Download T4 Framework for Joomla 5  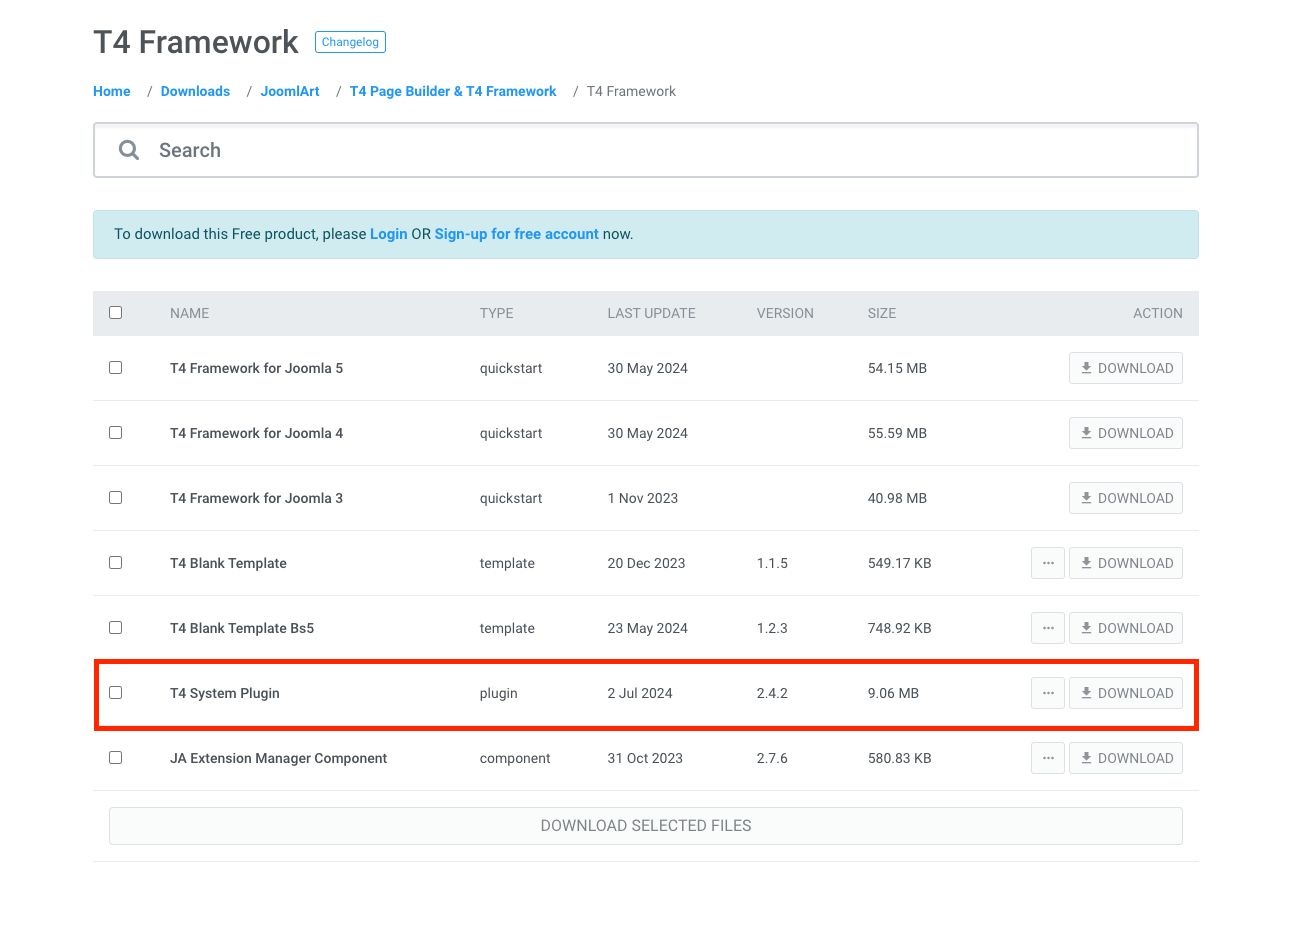pos(1125,368)
